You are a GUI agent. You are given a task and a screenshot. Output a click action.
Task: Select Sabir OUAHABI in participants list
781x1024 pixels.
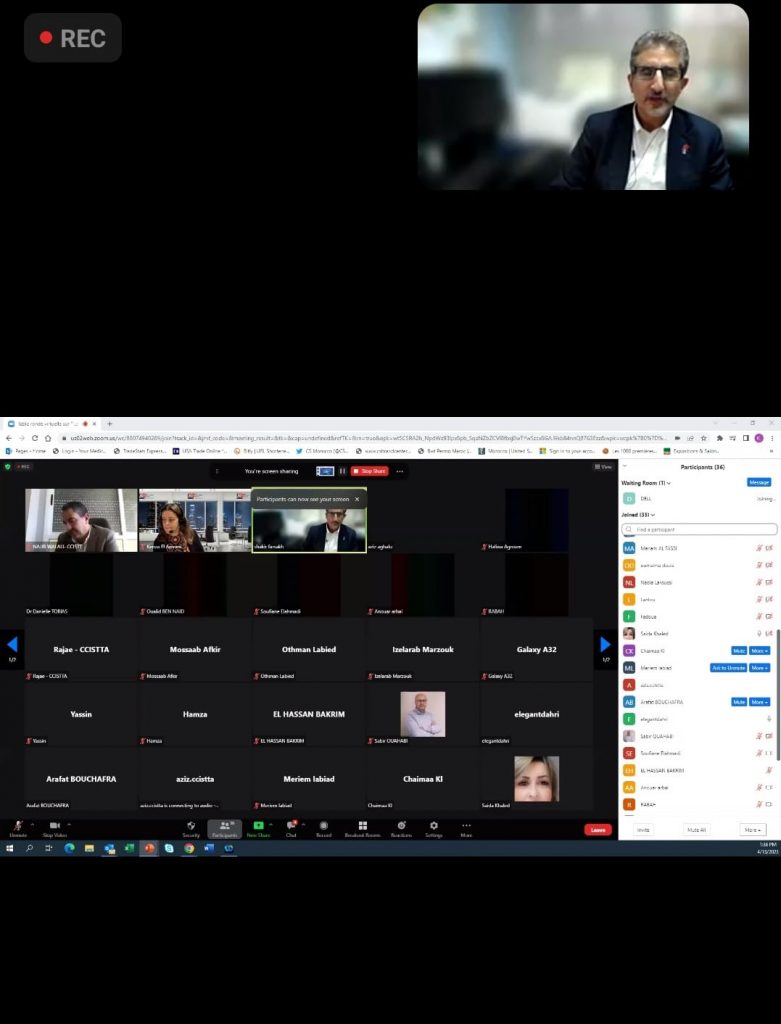697,736
